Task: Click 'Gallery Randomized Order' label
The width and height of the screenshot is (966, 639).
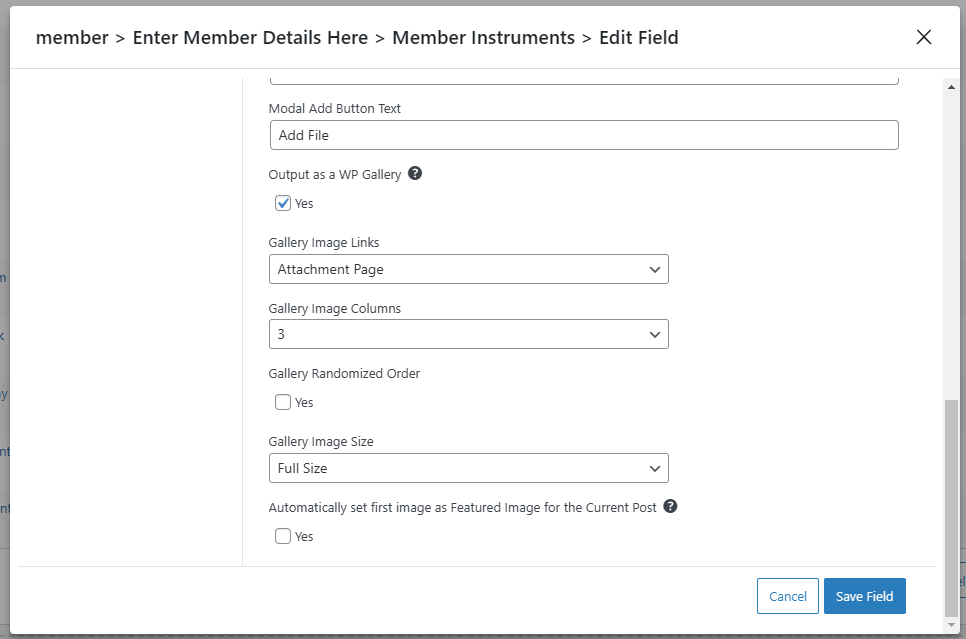Action: (x=344, y=373)
